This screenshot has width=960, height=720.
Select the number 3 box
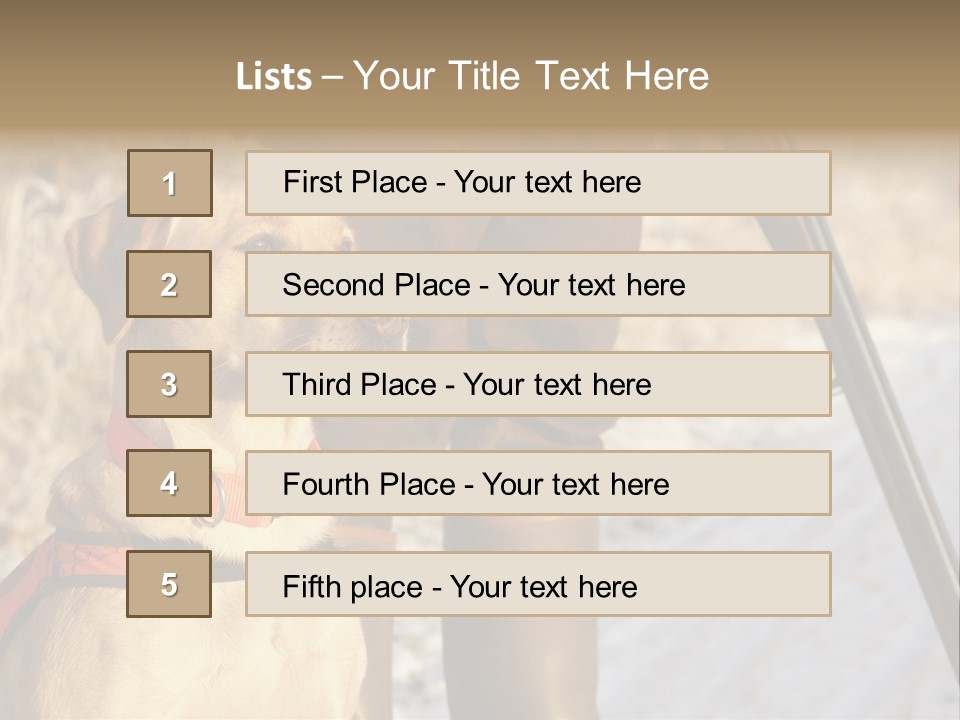tap(169, 384)
